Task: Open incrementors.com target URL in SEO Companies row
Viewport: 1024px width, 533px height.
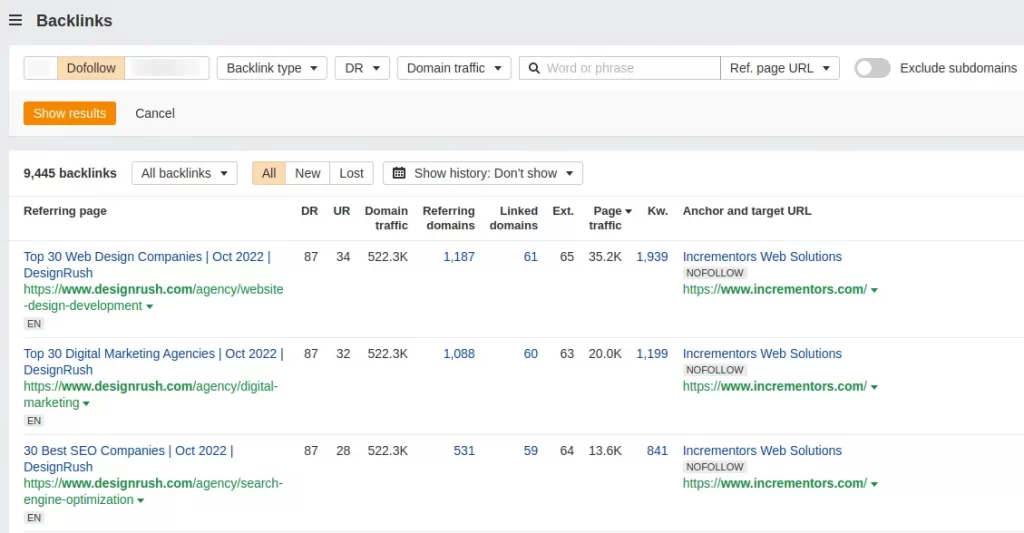Action: pos(775,483)
